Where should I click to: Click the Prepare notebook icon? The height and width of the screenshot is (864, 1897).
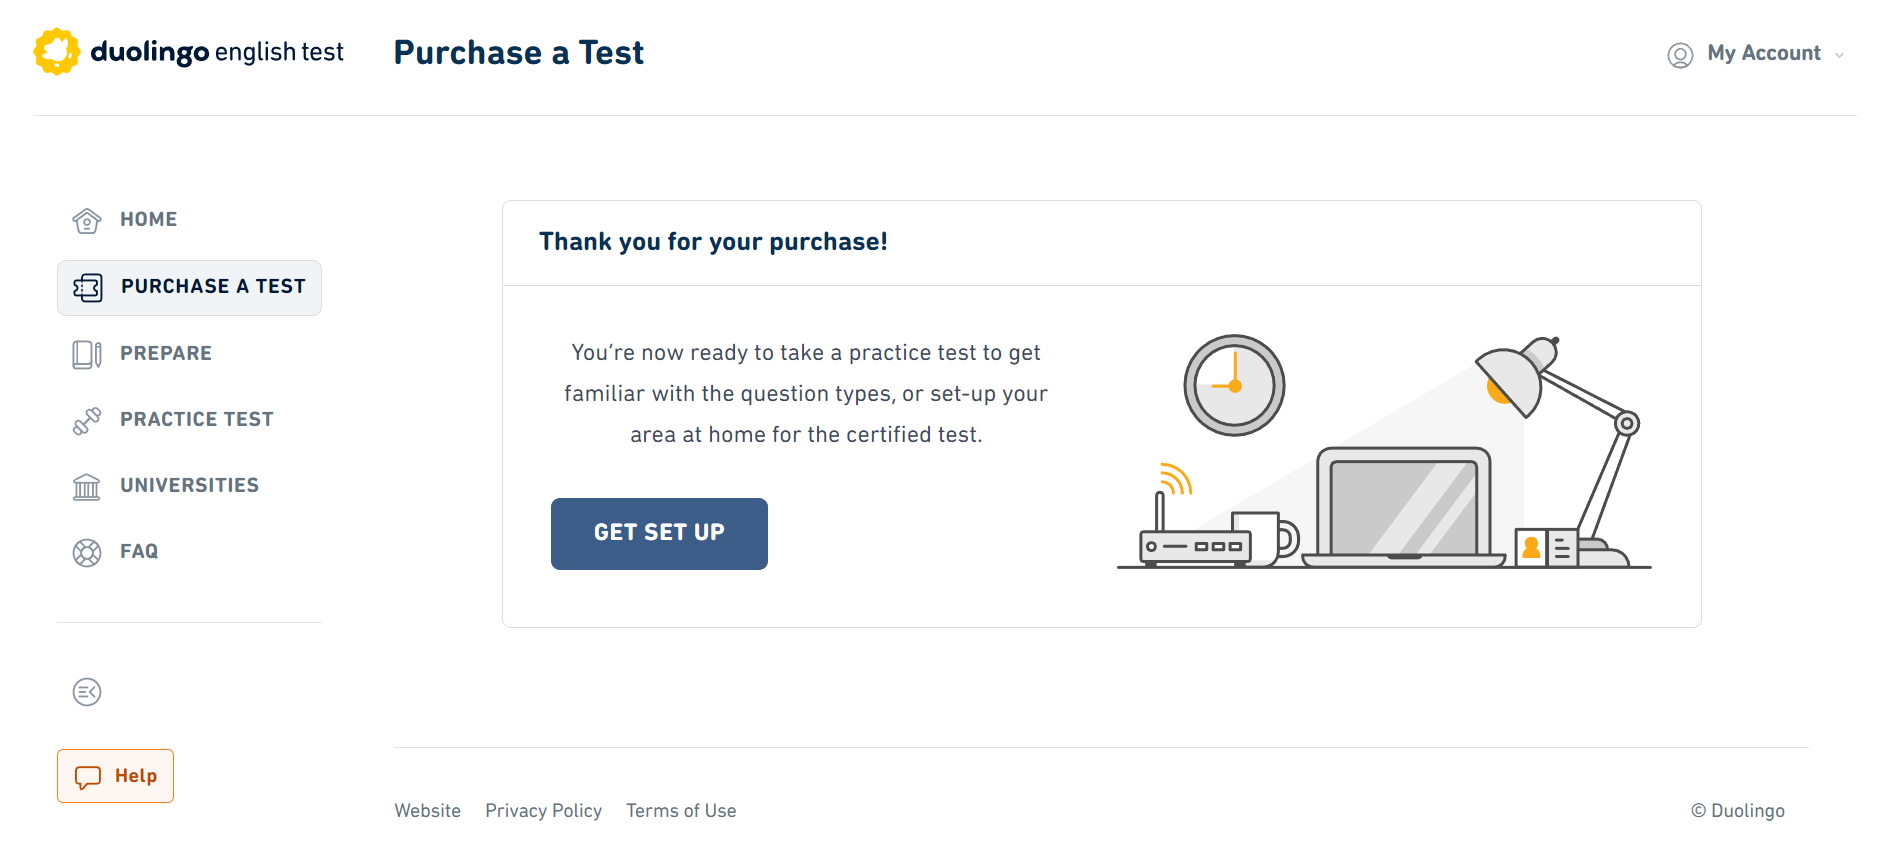tap(87, 355)
